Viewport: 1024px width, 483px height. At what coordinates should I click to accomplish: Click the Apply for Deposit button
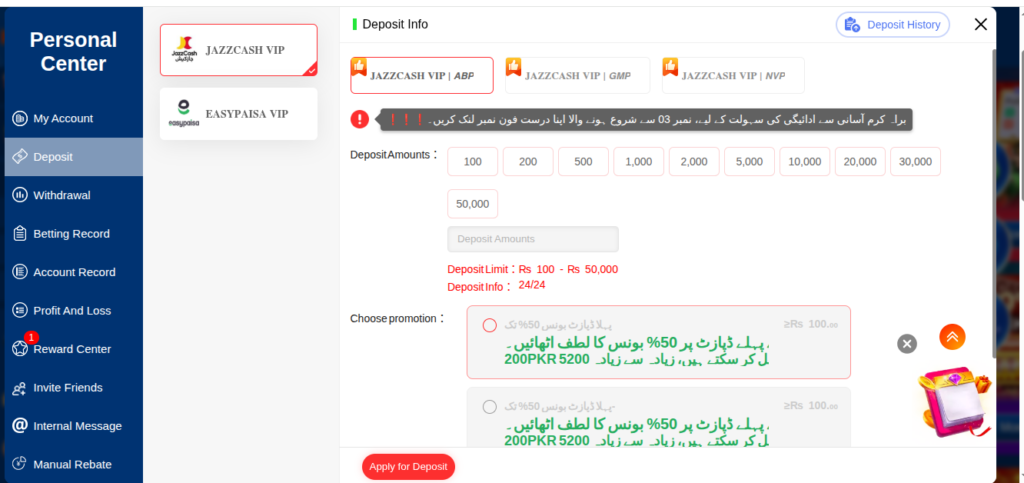[x=408, y=467]
